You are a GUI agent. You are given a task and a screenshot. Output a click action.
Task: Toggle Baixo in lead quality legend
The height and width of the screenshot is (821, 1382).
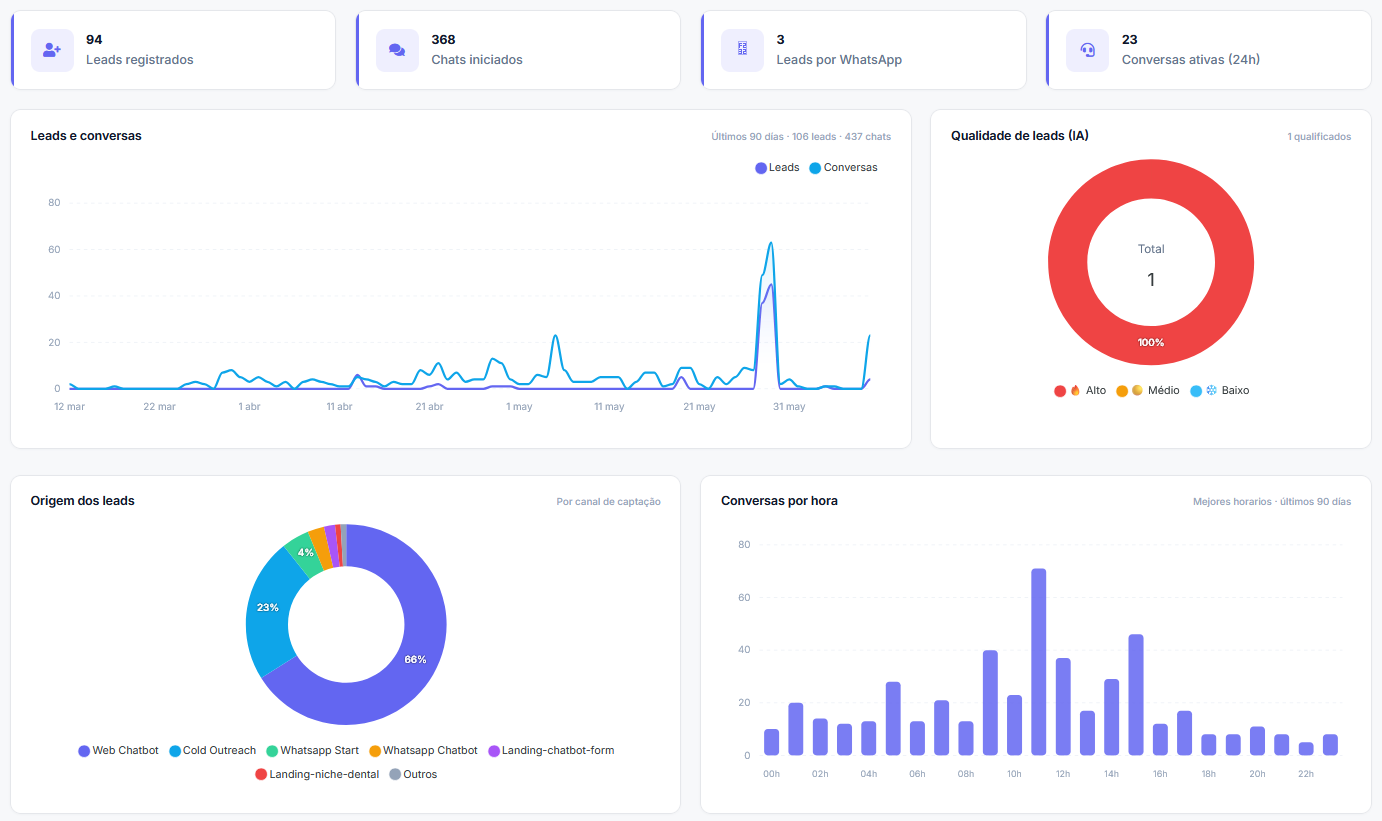click(1219, 390)
